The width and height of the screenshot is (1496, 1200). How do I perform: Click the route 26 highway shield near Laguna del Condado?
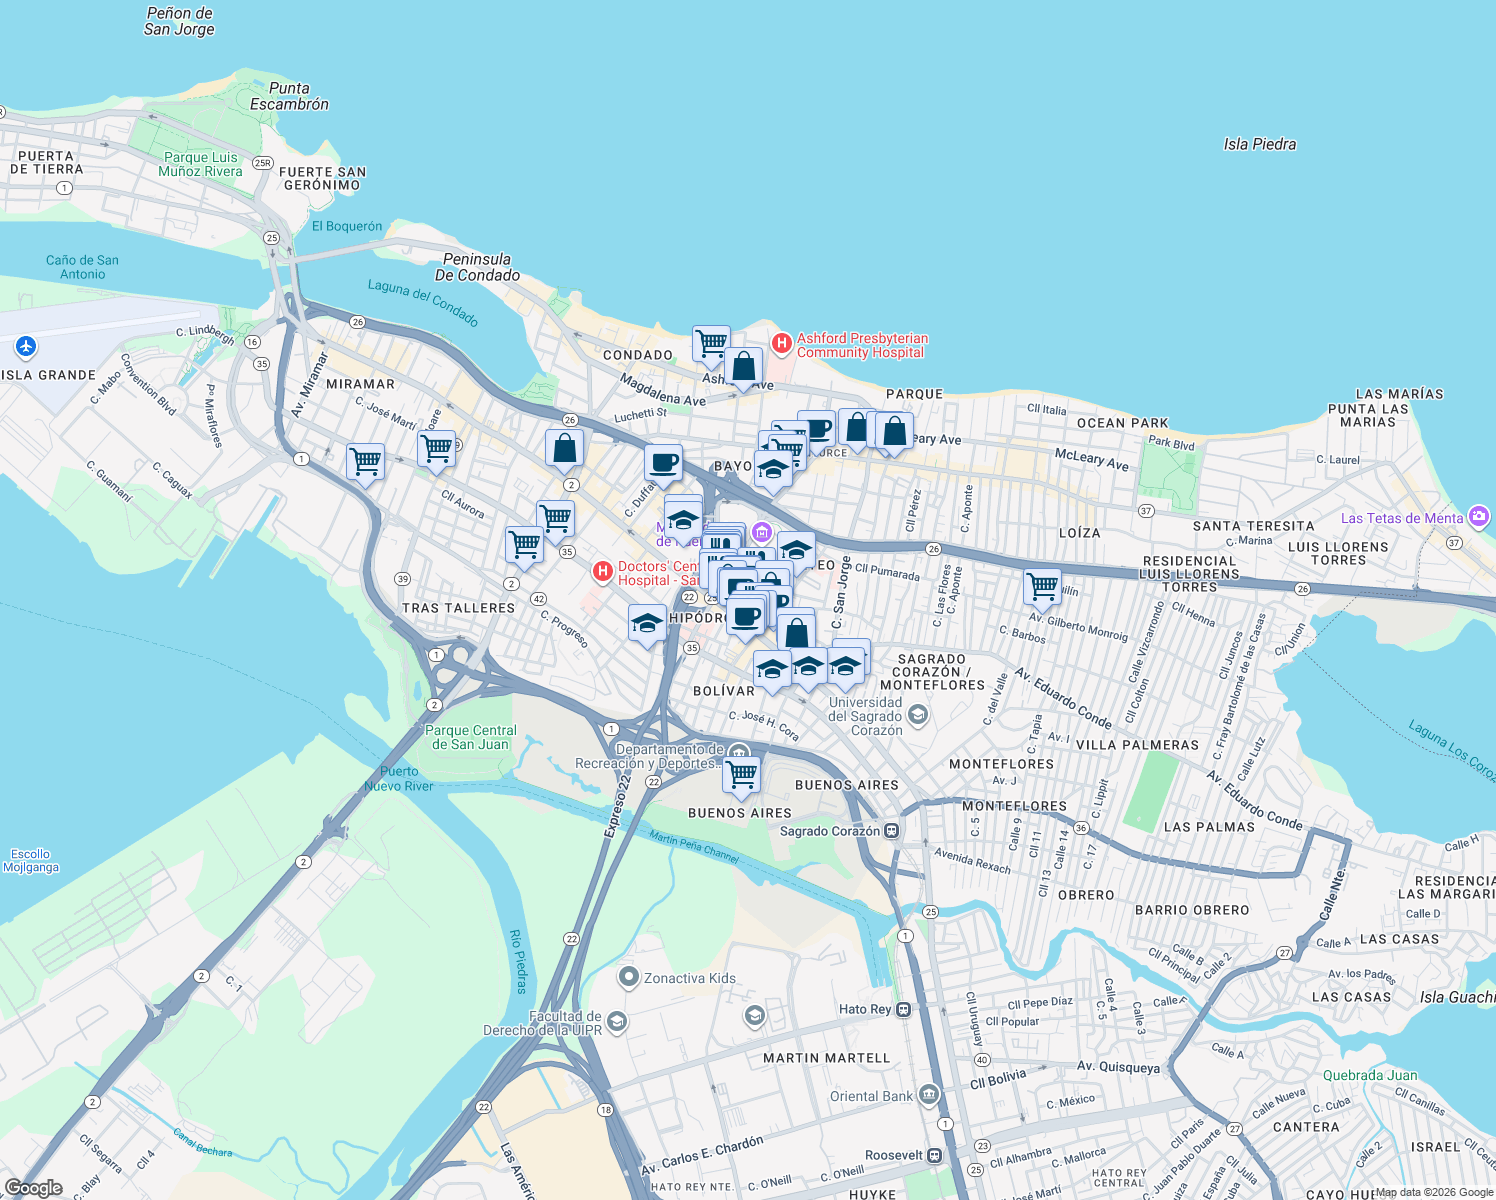pyautogui.click(x=358, y=320)
